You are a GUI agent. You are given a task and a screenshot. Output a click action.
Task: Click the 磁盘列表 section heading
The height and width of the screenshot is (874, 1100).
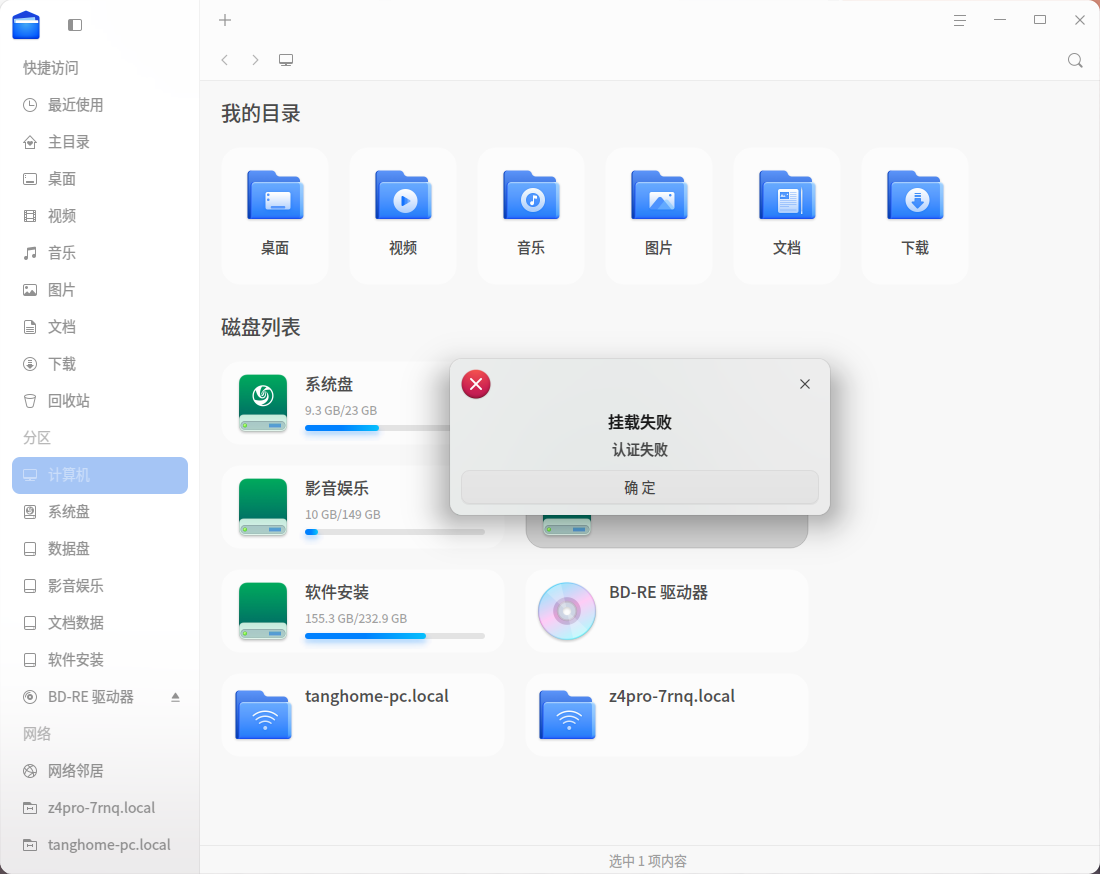point(261,328)
